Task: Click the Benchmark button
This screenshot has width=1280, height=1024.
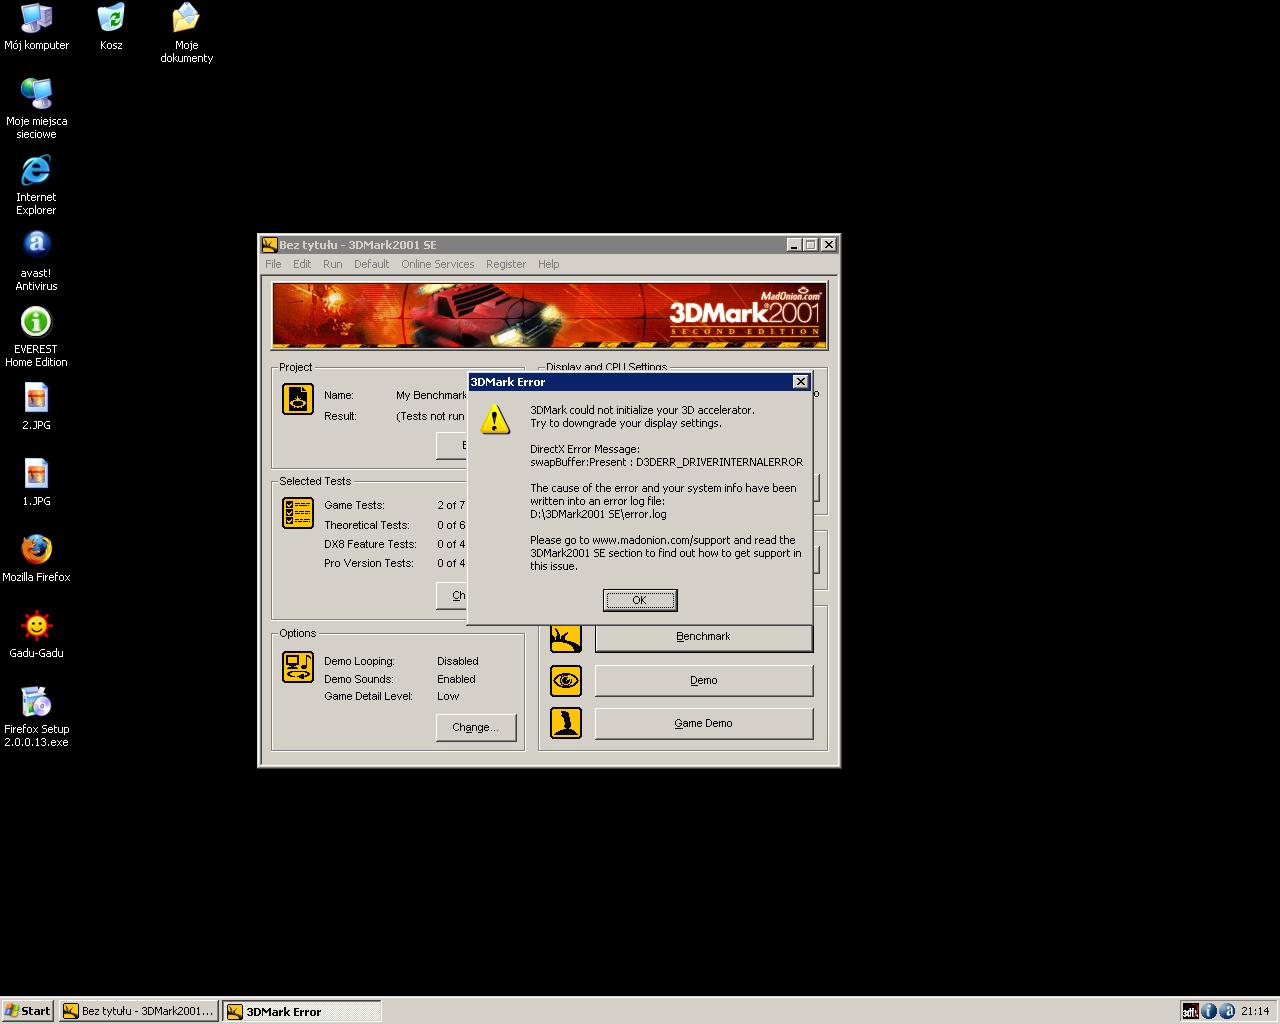Action: 704,637
